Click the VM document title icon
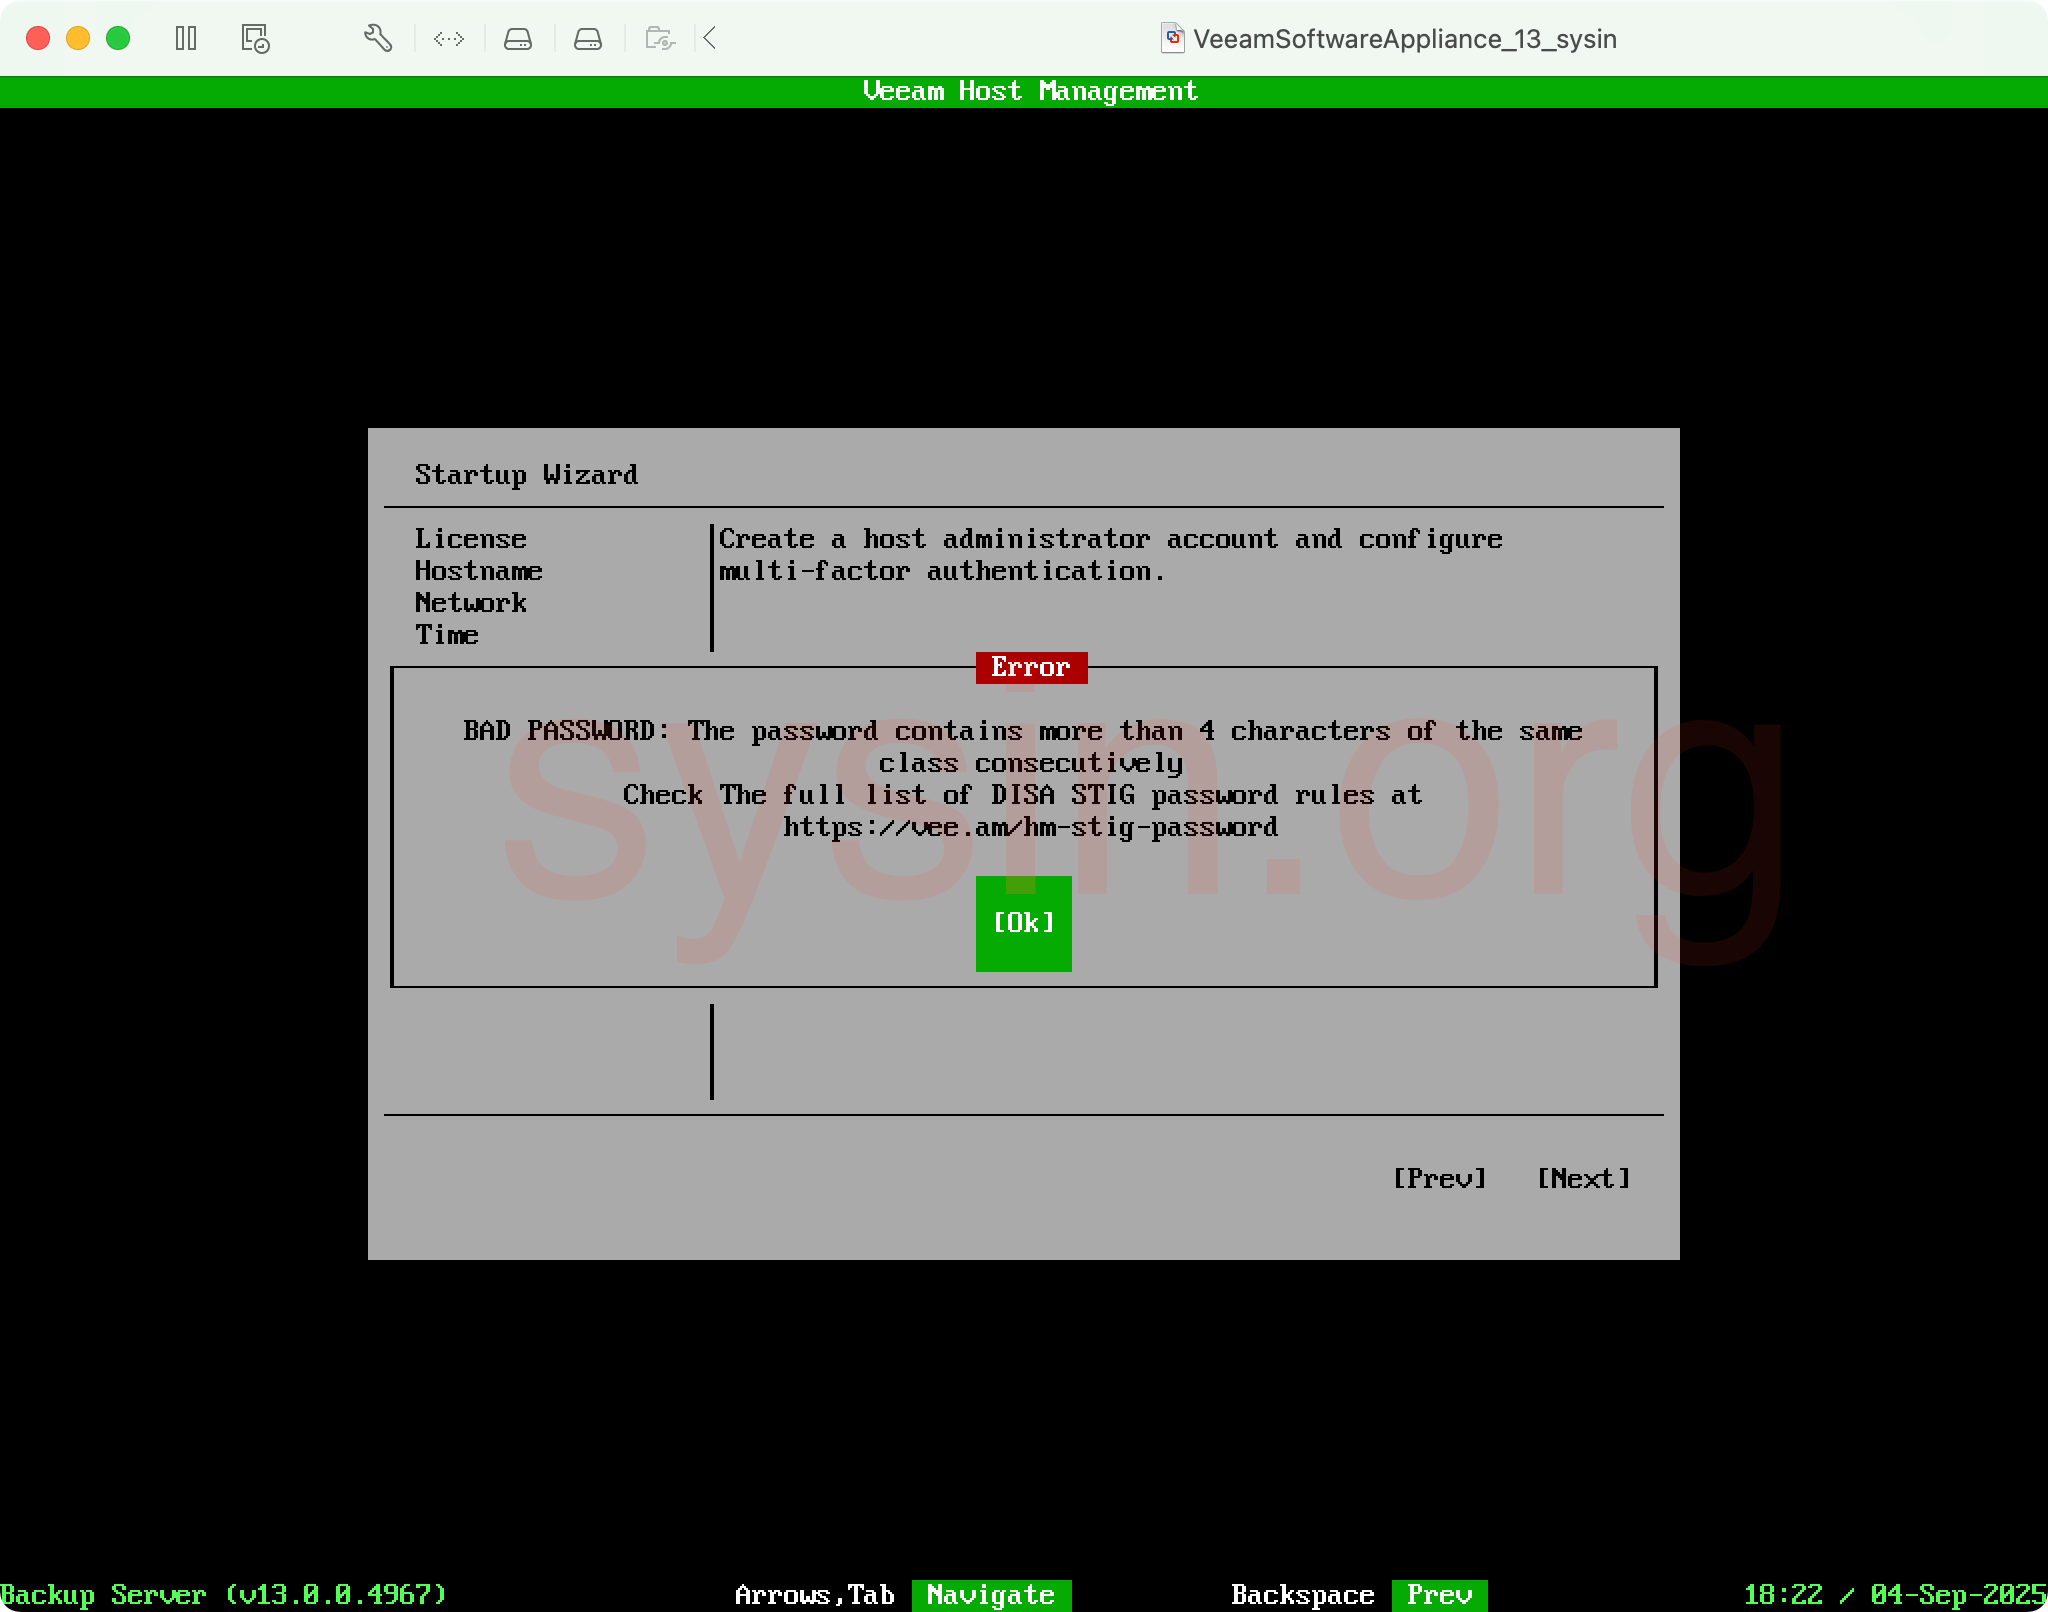2048x1612 pixels. 1172,39
